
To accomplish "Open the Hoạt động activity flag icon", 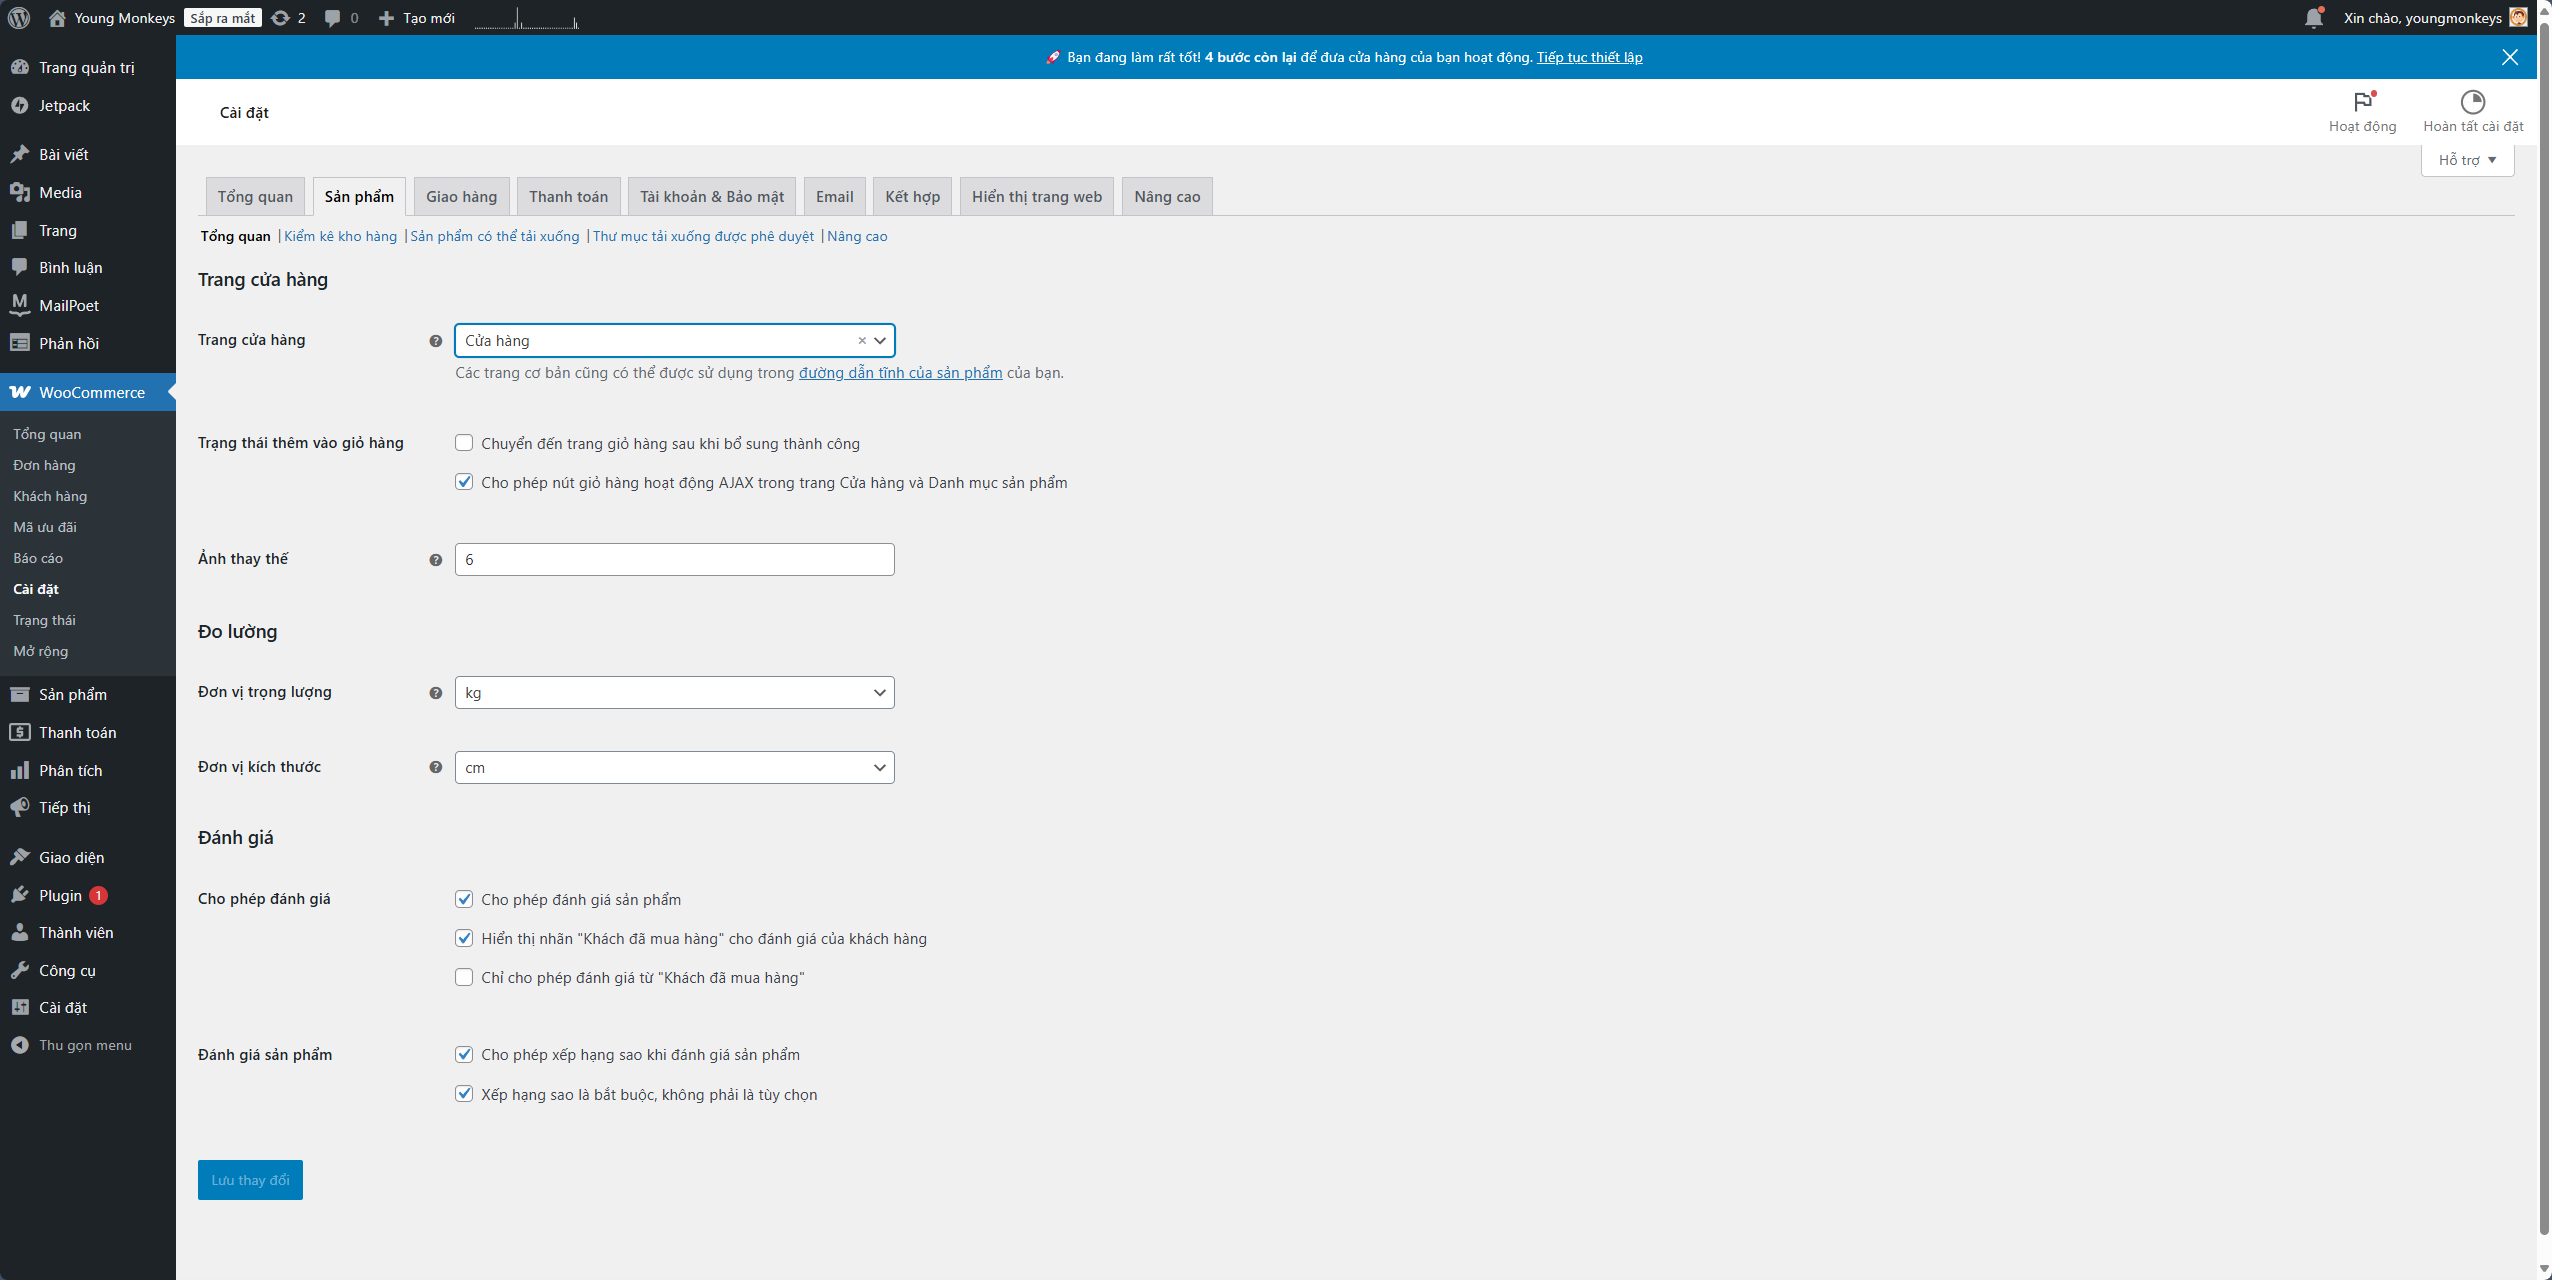I will [2362, 102].
